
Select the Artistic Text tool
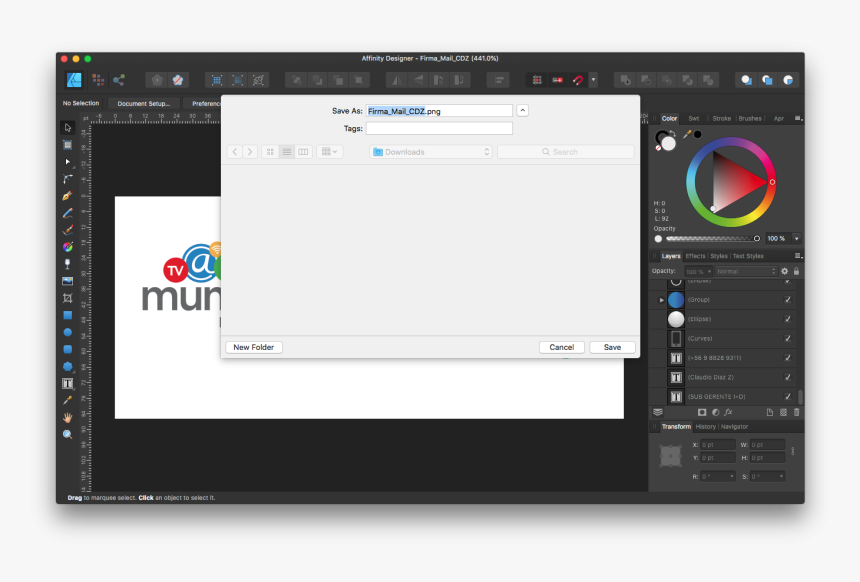click(x=67, y=383)
